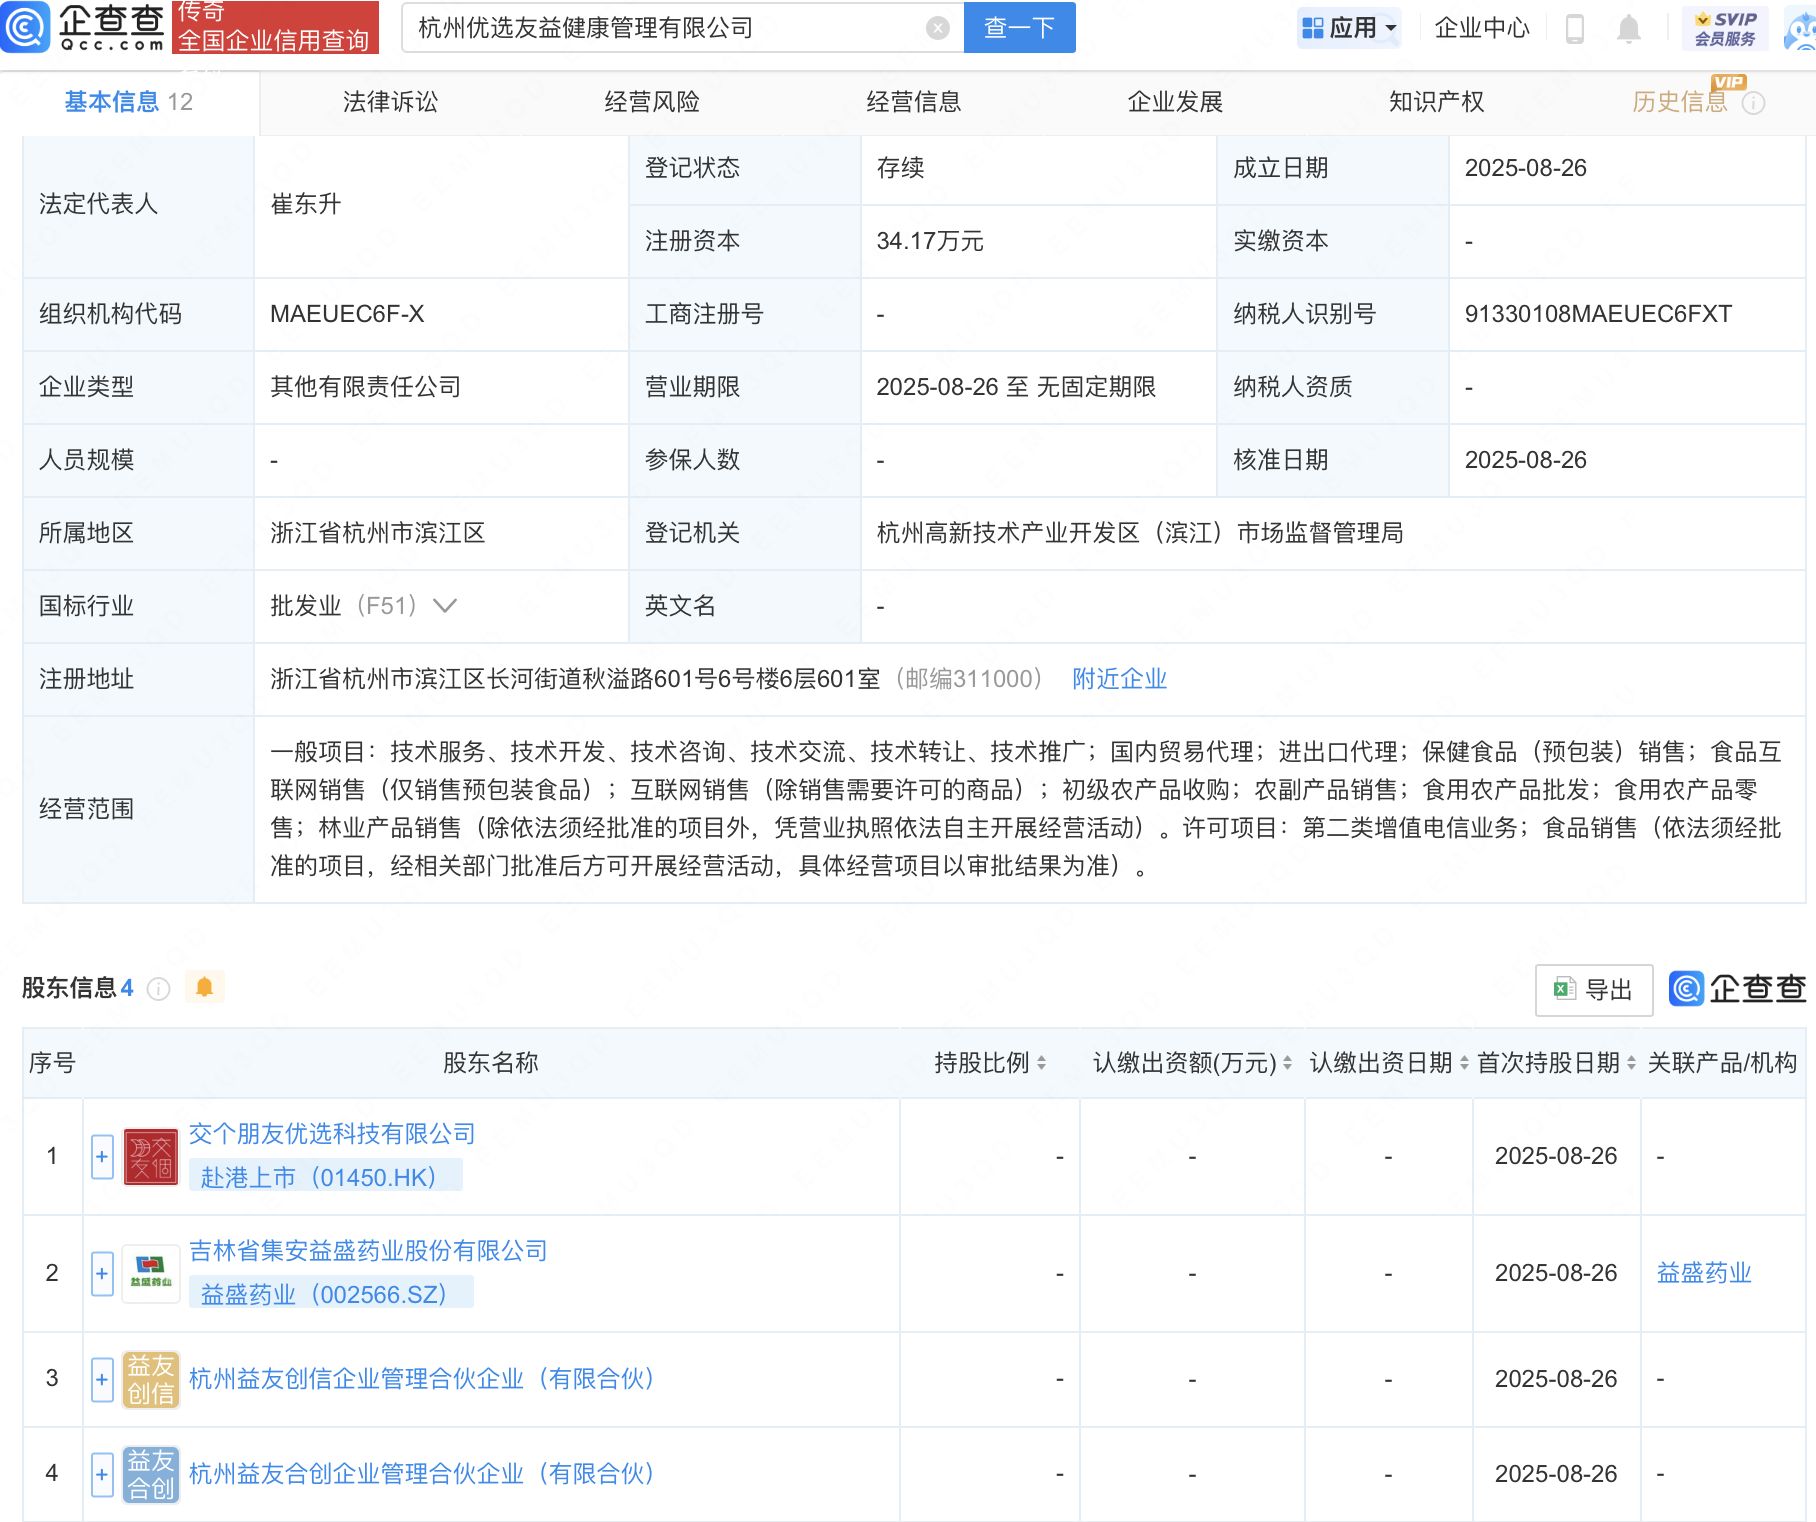Viewport: 1816px width, 1522px height.
Task: Click the 赴港上市 (01450.HK) tag
Action: click(326, 1177)
